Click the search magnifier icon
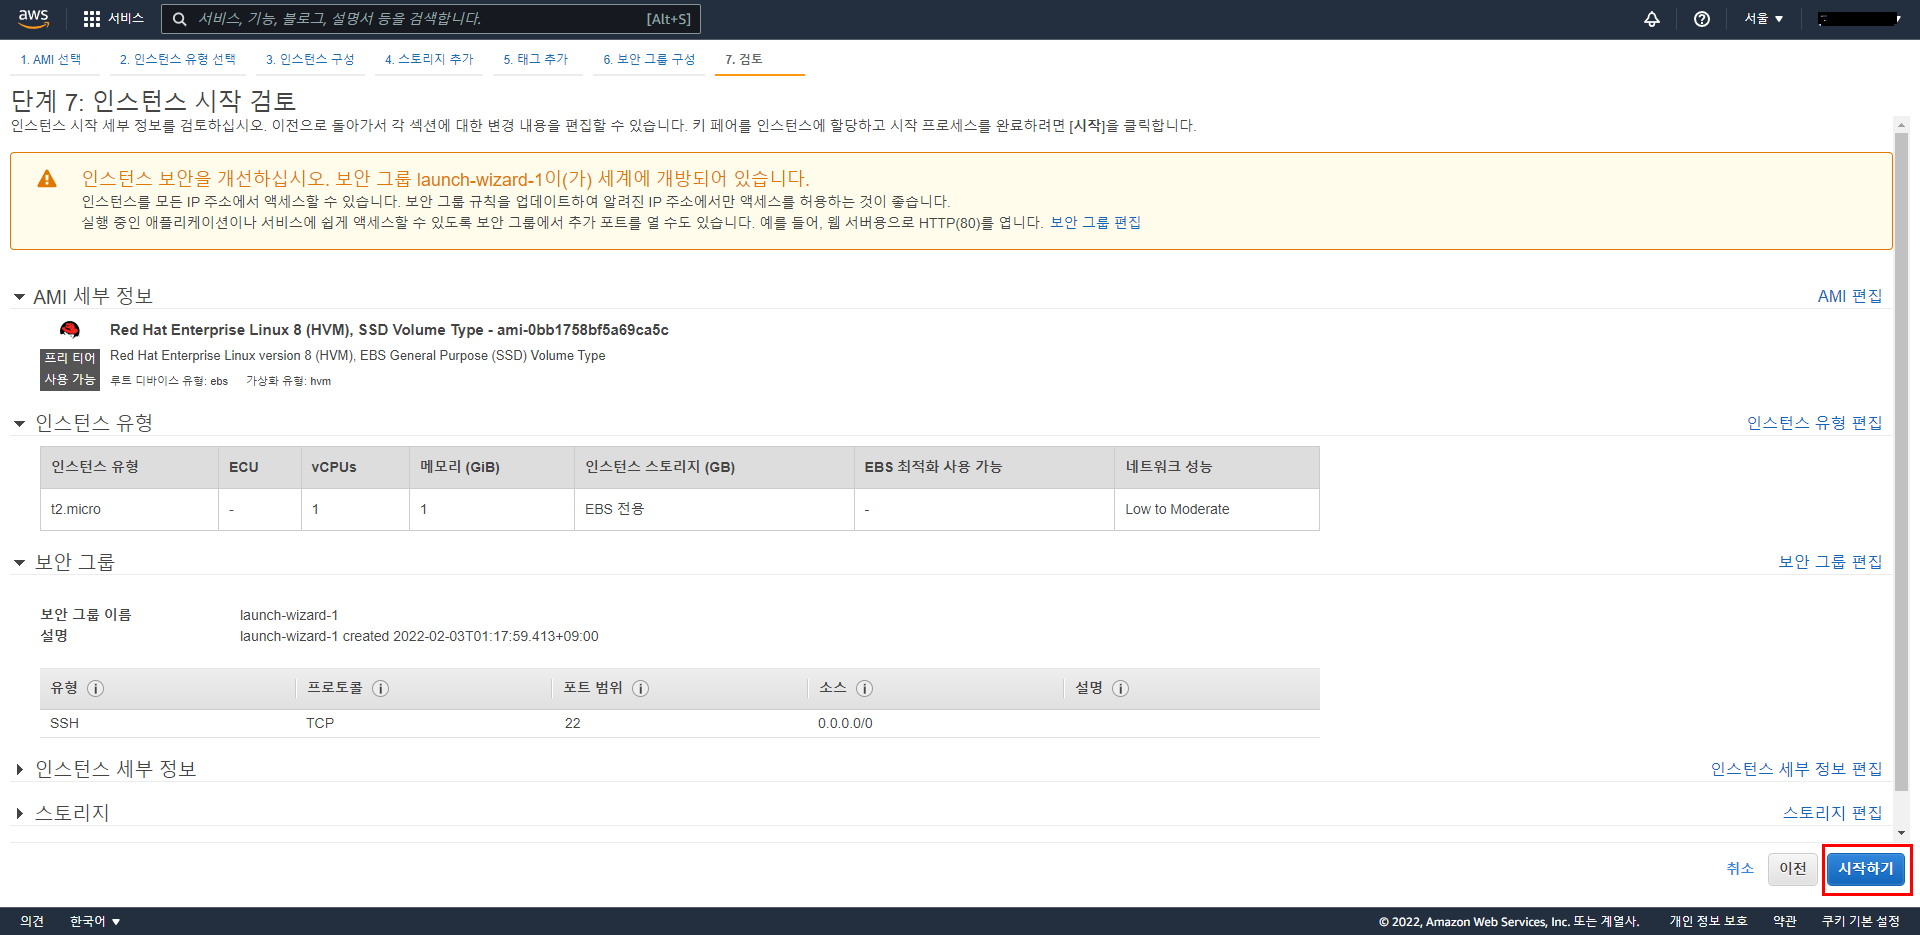The image size is (1920, 935). (180, 19)
